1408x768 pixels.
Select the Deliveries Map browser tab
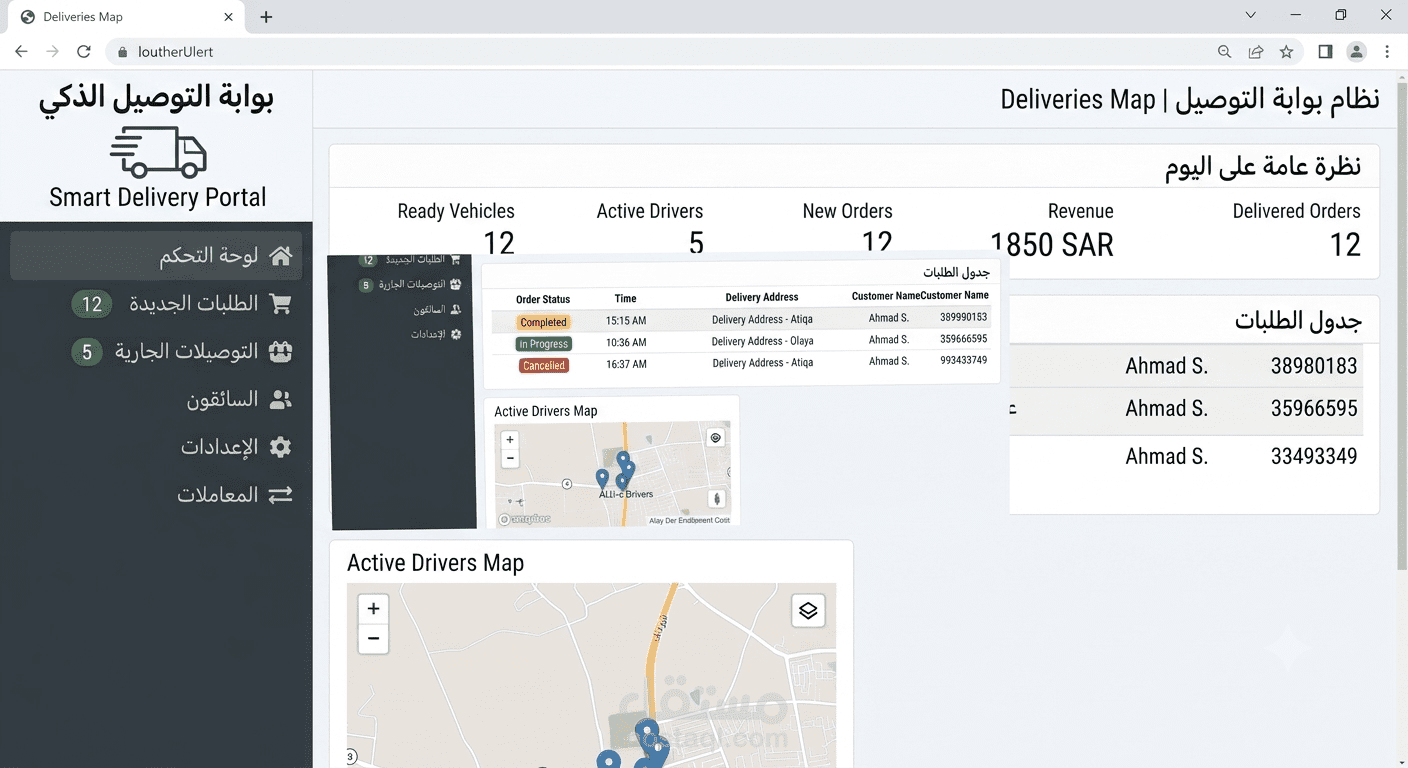(126, 17)
